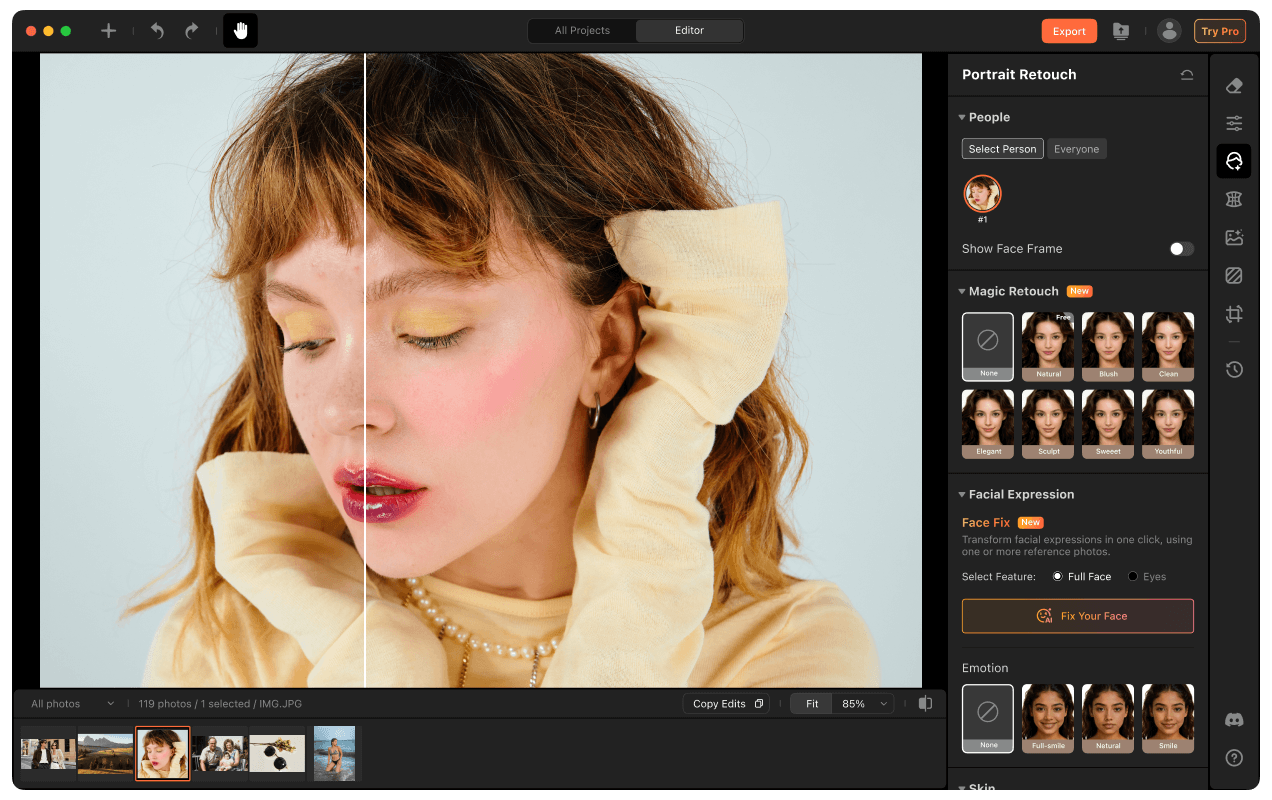Apply the Natural Emotion preset
The height and width of the screenshot is (800, 1272).
point(1108,718)
